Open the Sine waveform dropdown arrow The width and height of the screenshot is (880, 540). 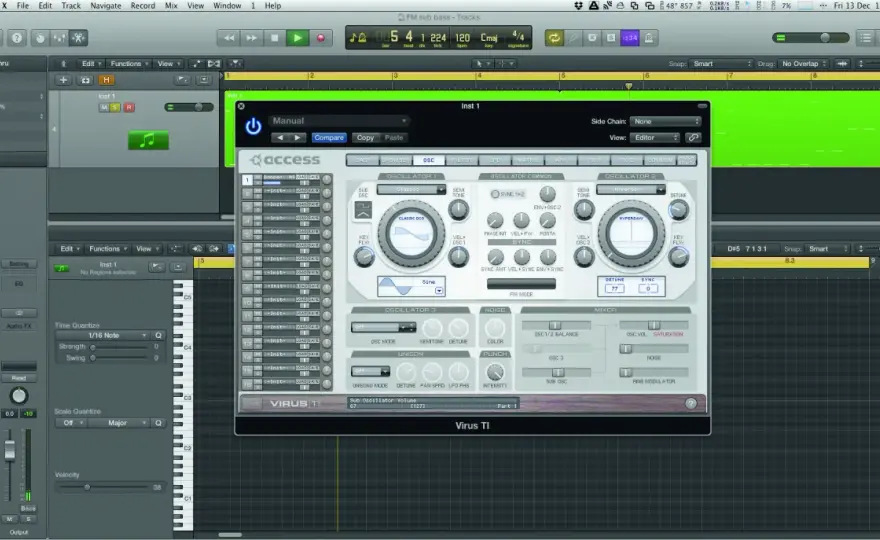pos(439,290)
